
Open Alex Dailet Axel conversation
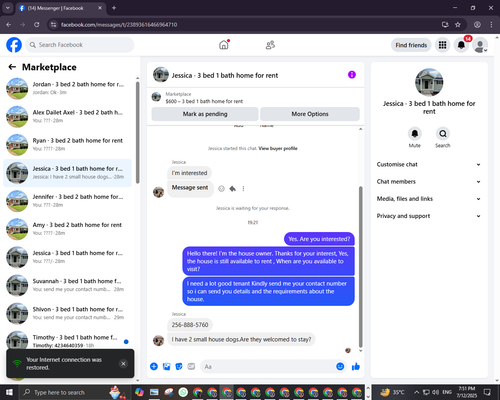[x=67, y=116]
